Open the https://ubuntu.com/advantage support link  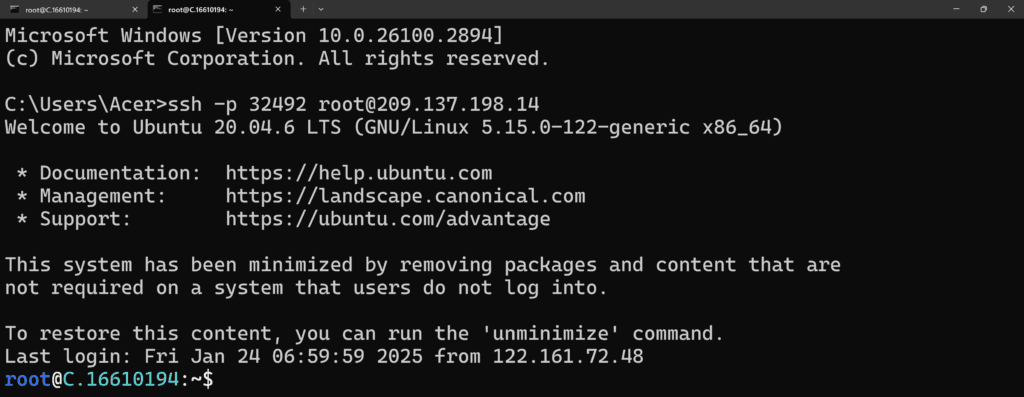(388, 219)
